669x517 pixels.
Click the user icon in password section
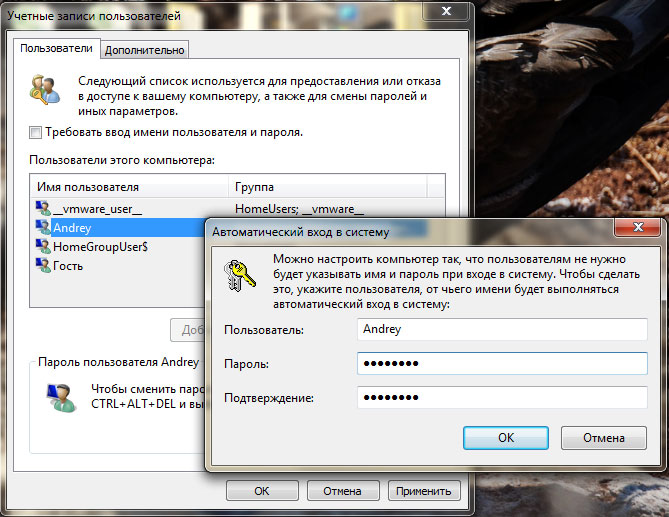tap(61, 397)
